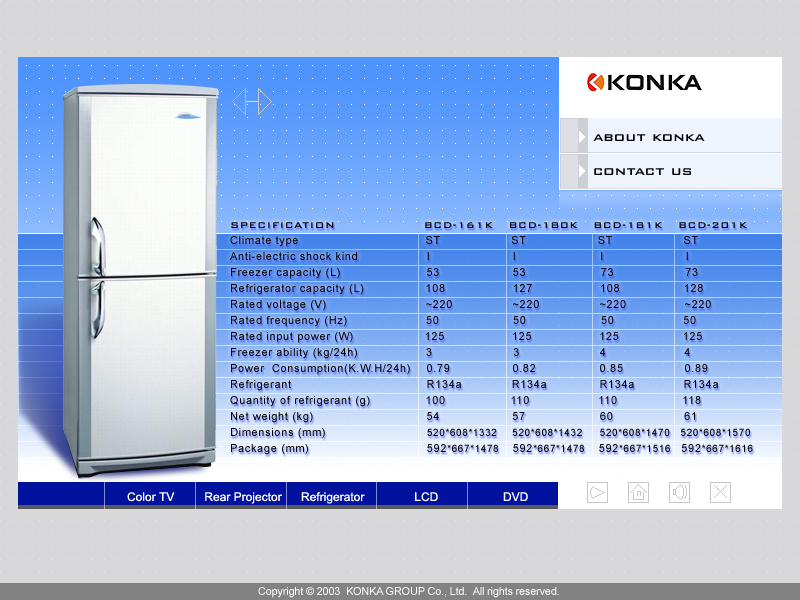Select the 520*608*1470 dimensions value
The height and width of the screenshot is (600, 800).
(634, 433)
